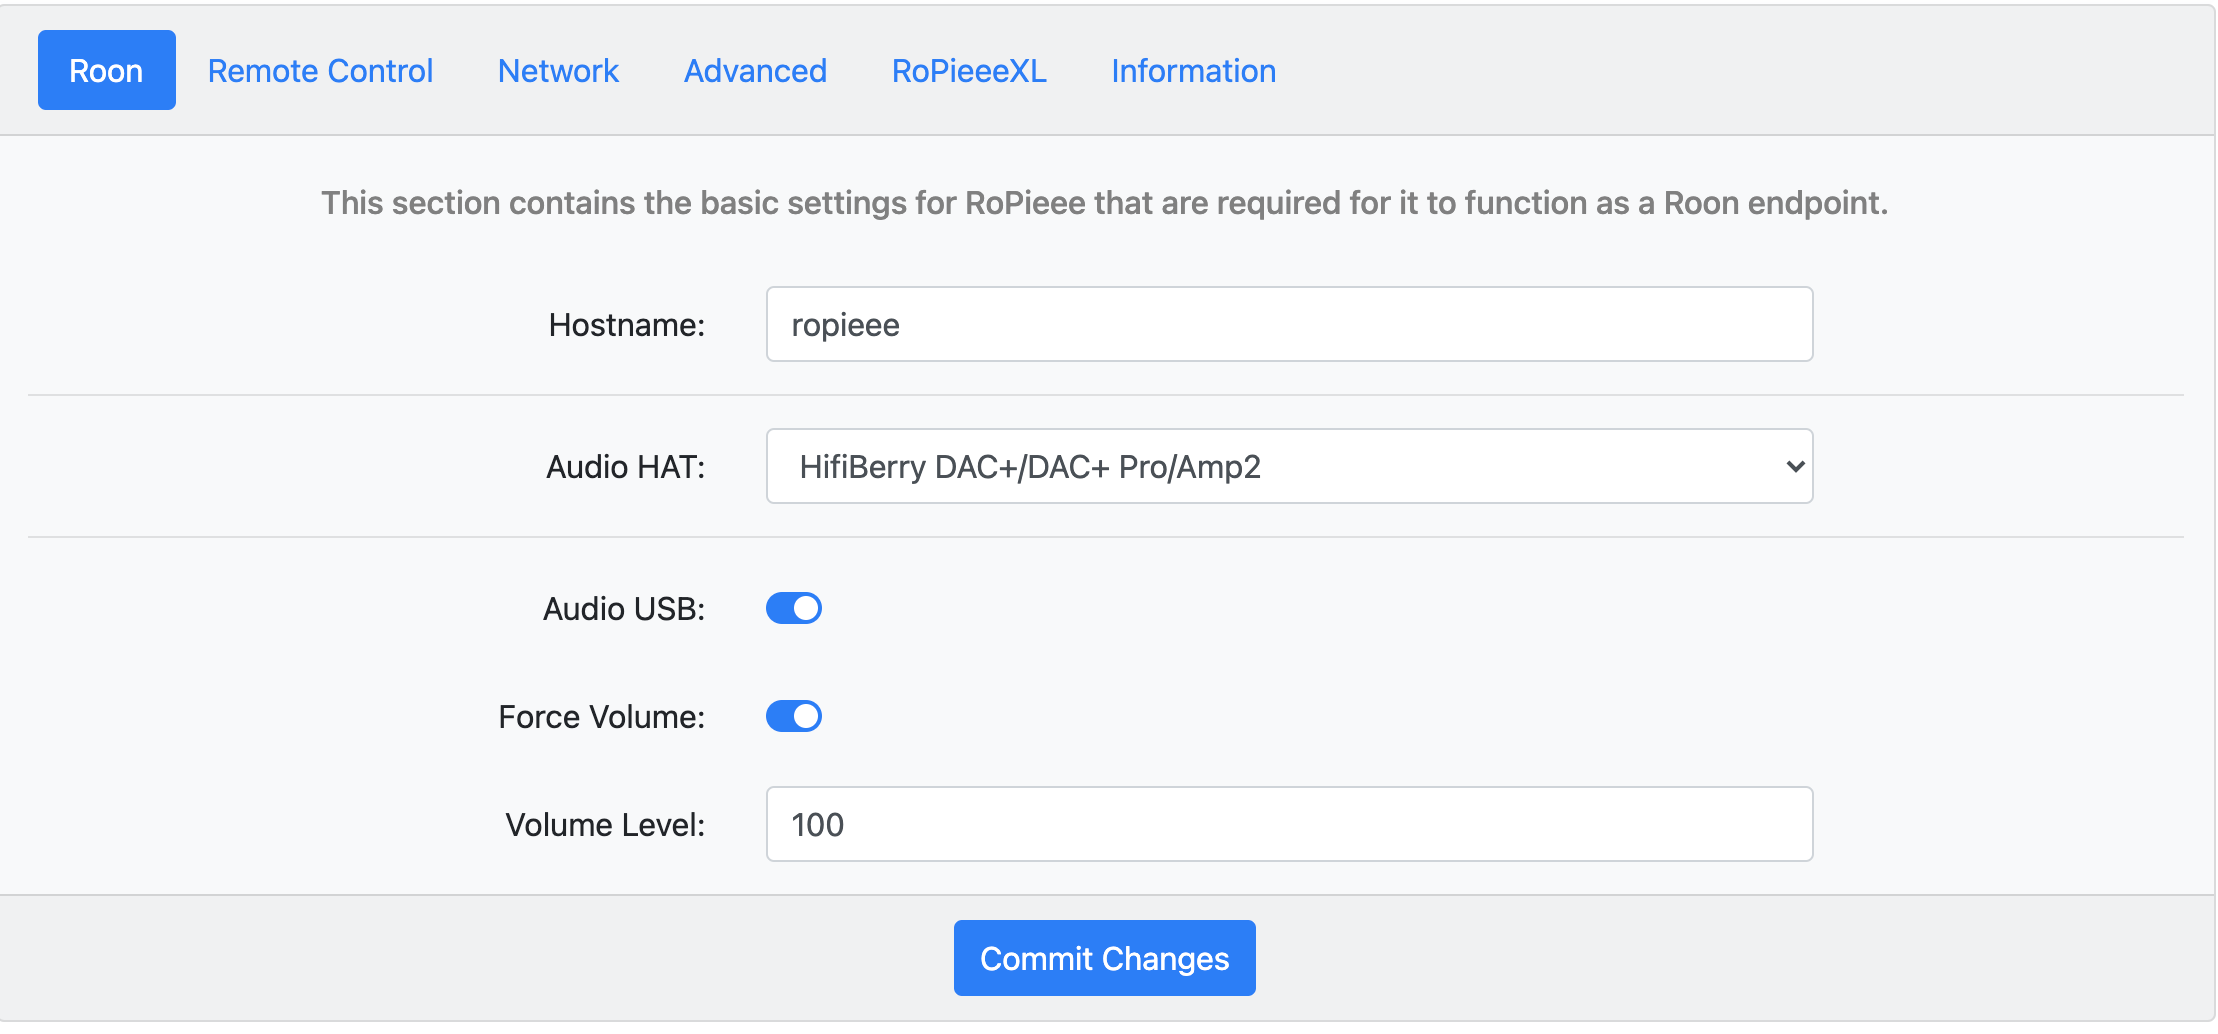The width and height of the screenshot is (2218, 1034).
Task: Go to the Advanced tab
Action: tap(755, 71)
